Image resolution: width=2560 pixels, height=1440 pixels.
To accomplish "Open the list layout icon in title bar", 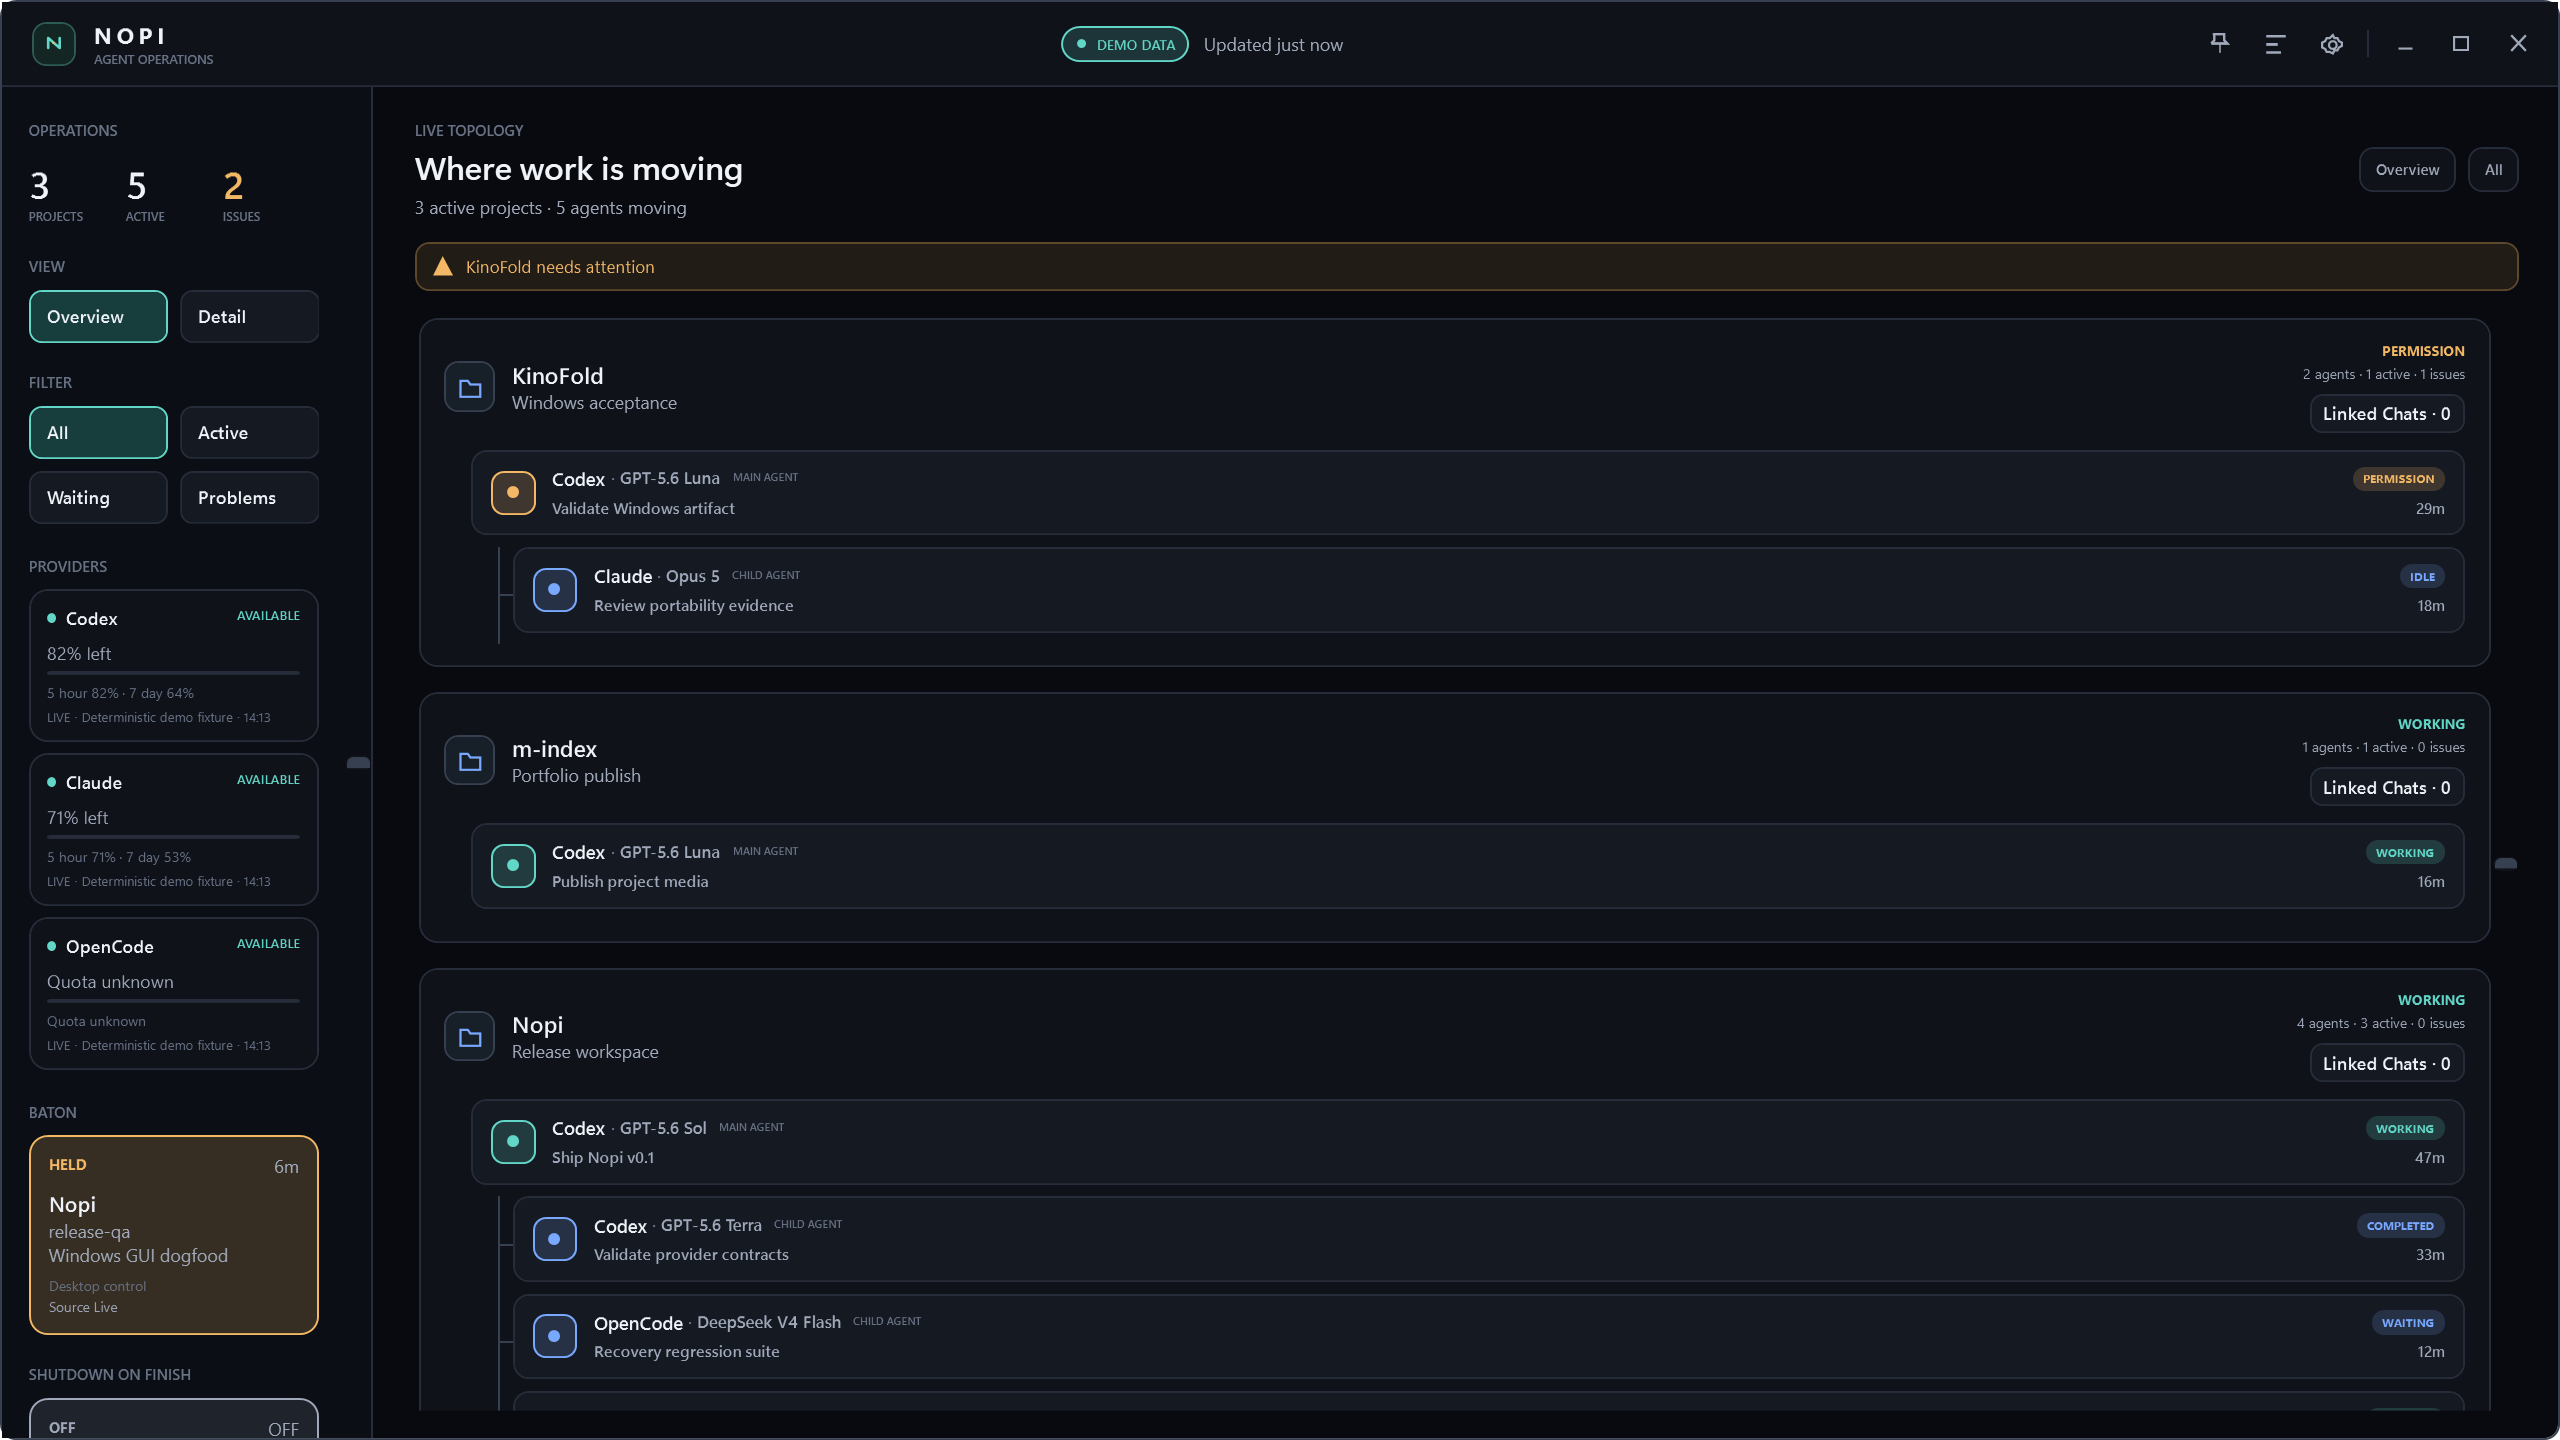I will (x=2275, y=44).
